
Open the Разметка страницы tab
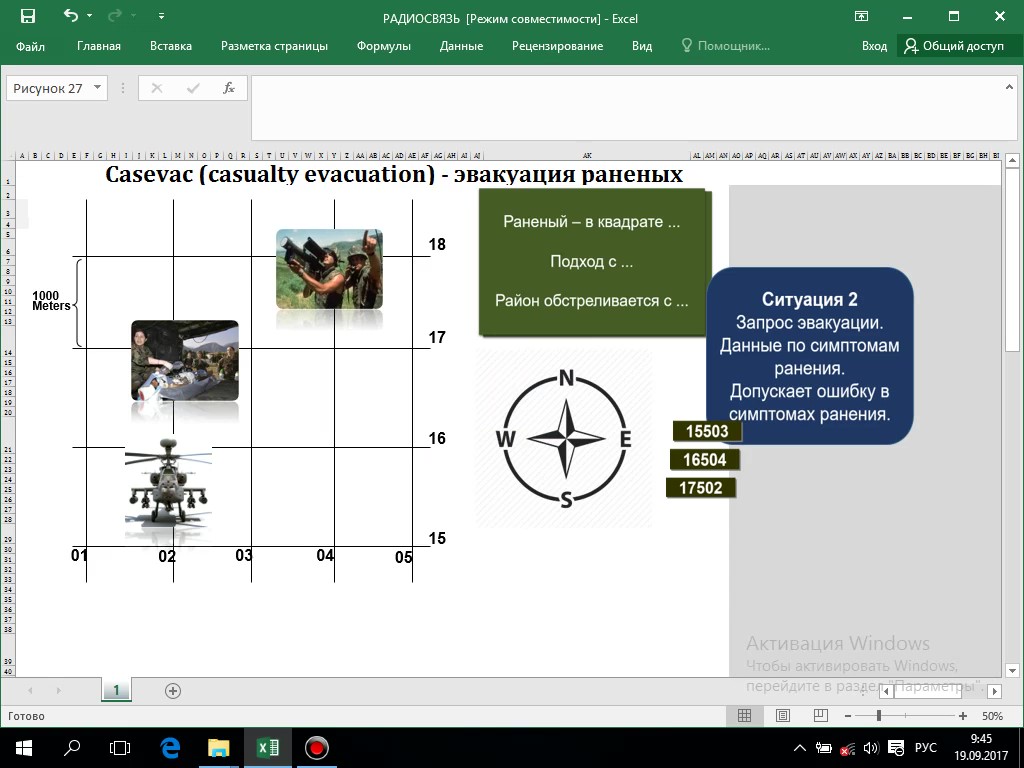pos(274,46)
